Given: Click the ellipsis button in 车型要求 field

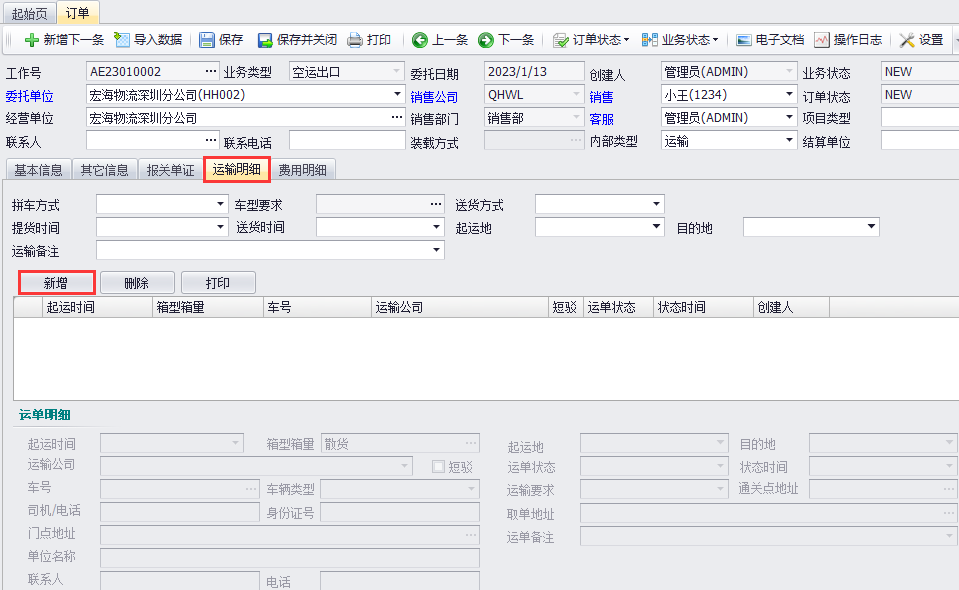Looking at the screenshot, I should tap(435, 204).
